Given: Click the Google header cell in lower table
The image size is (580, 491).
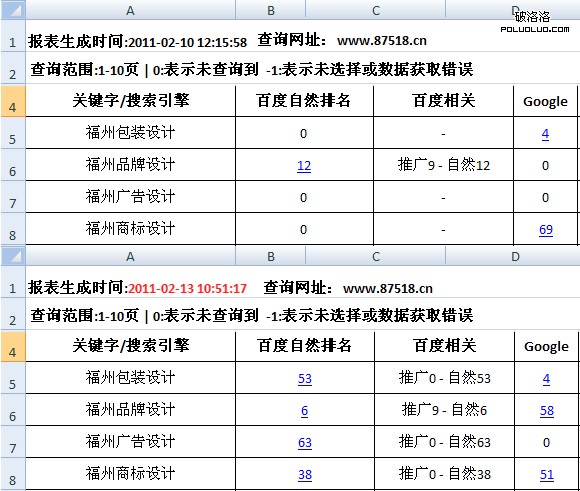Looking at the screenshot, I should 546,346.
